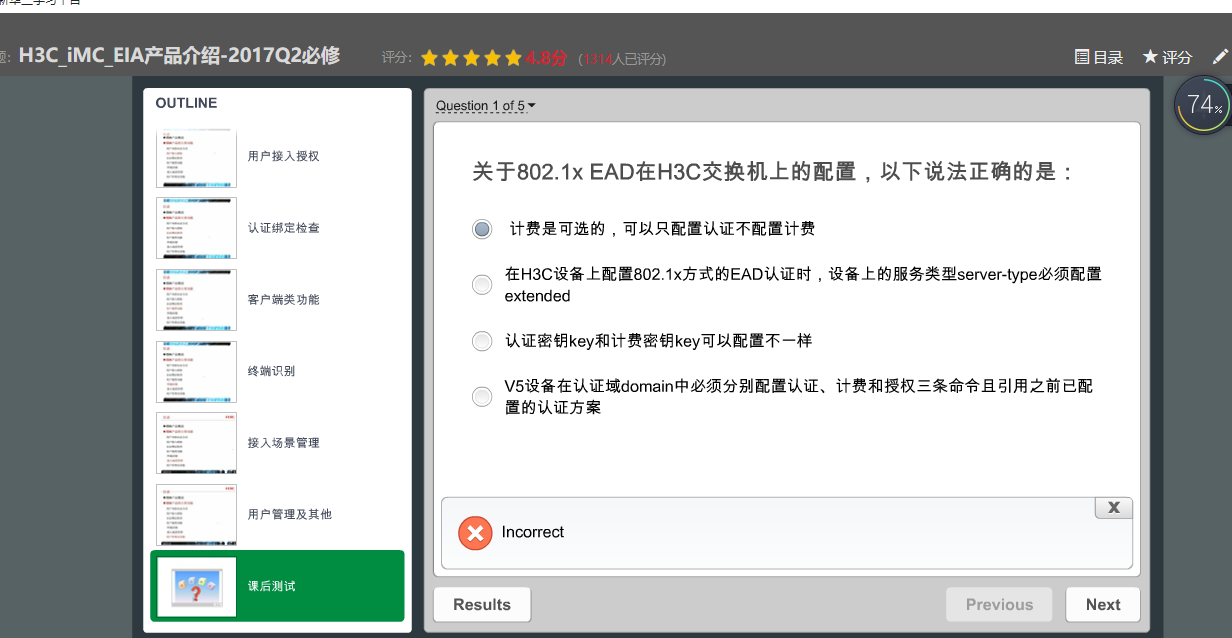
Task: Click the third rating star
Action: (472, 58)
